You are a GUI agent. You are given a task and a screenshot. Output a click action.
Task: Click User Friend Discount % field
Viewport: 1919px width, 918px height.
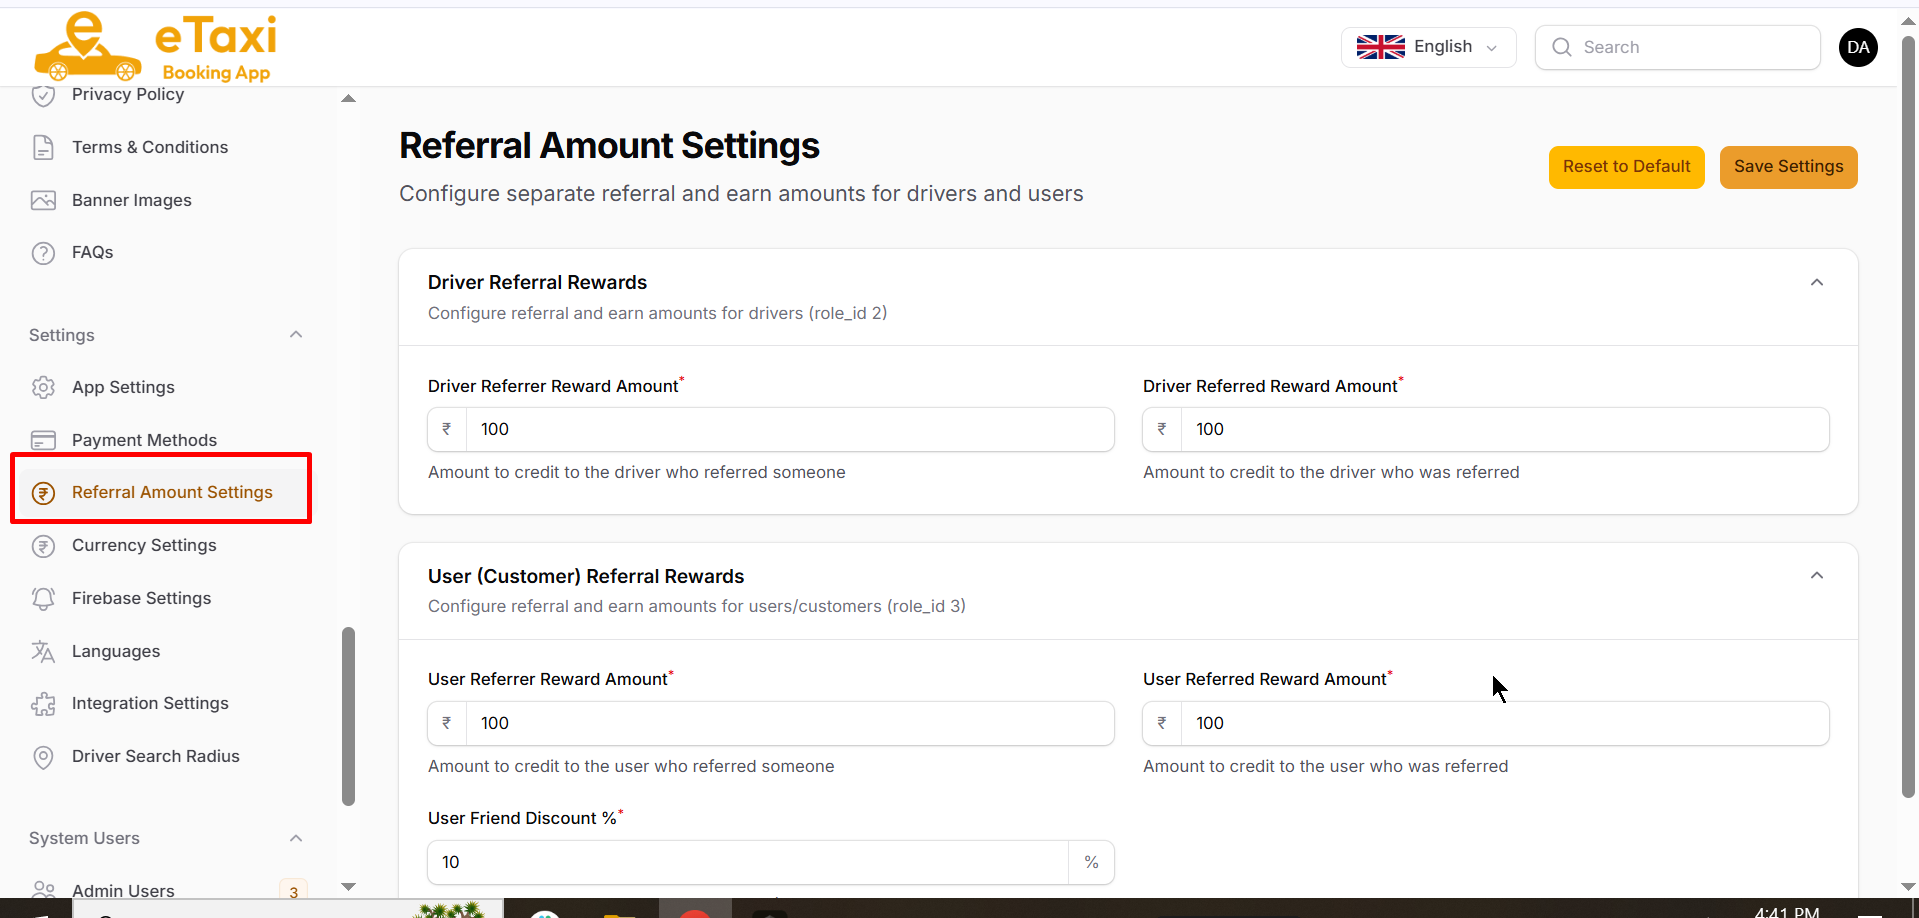point(748,862)
